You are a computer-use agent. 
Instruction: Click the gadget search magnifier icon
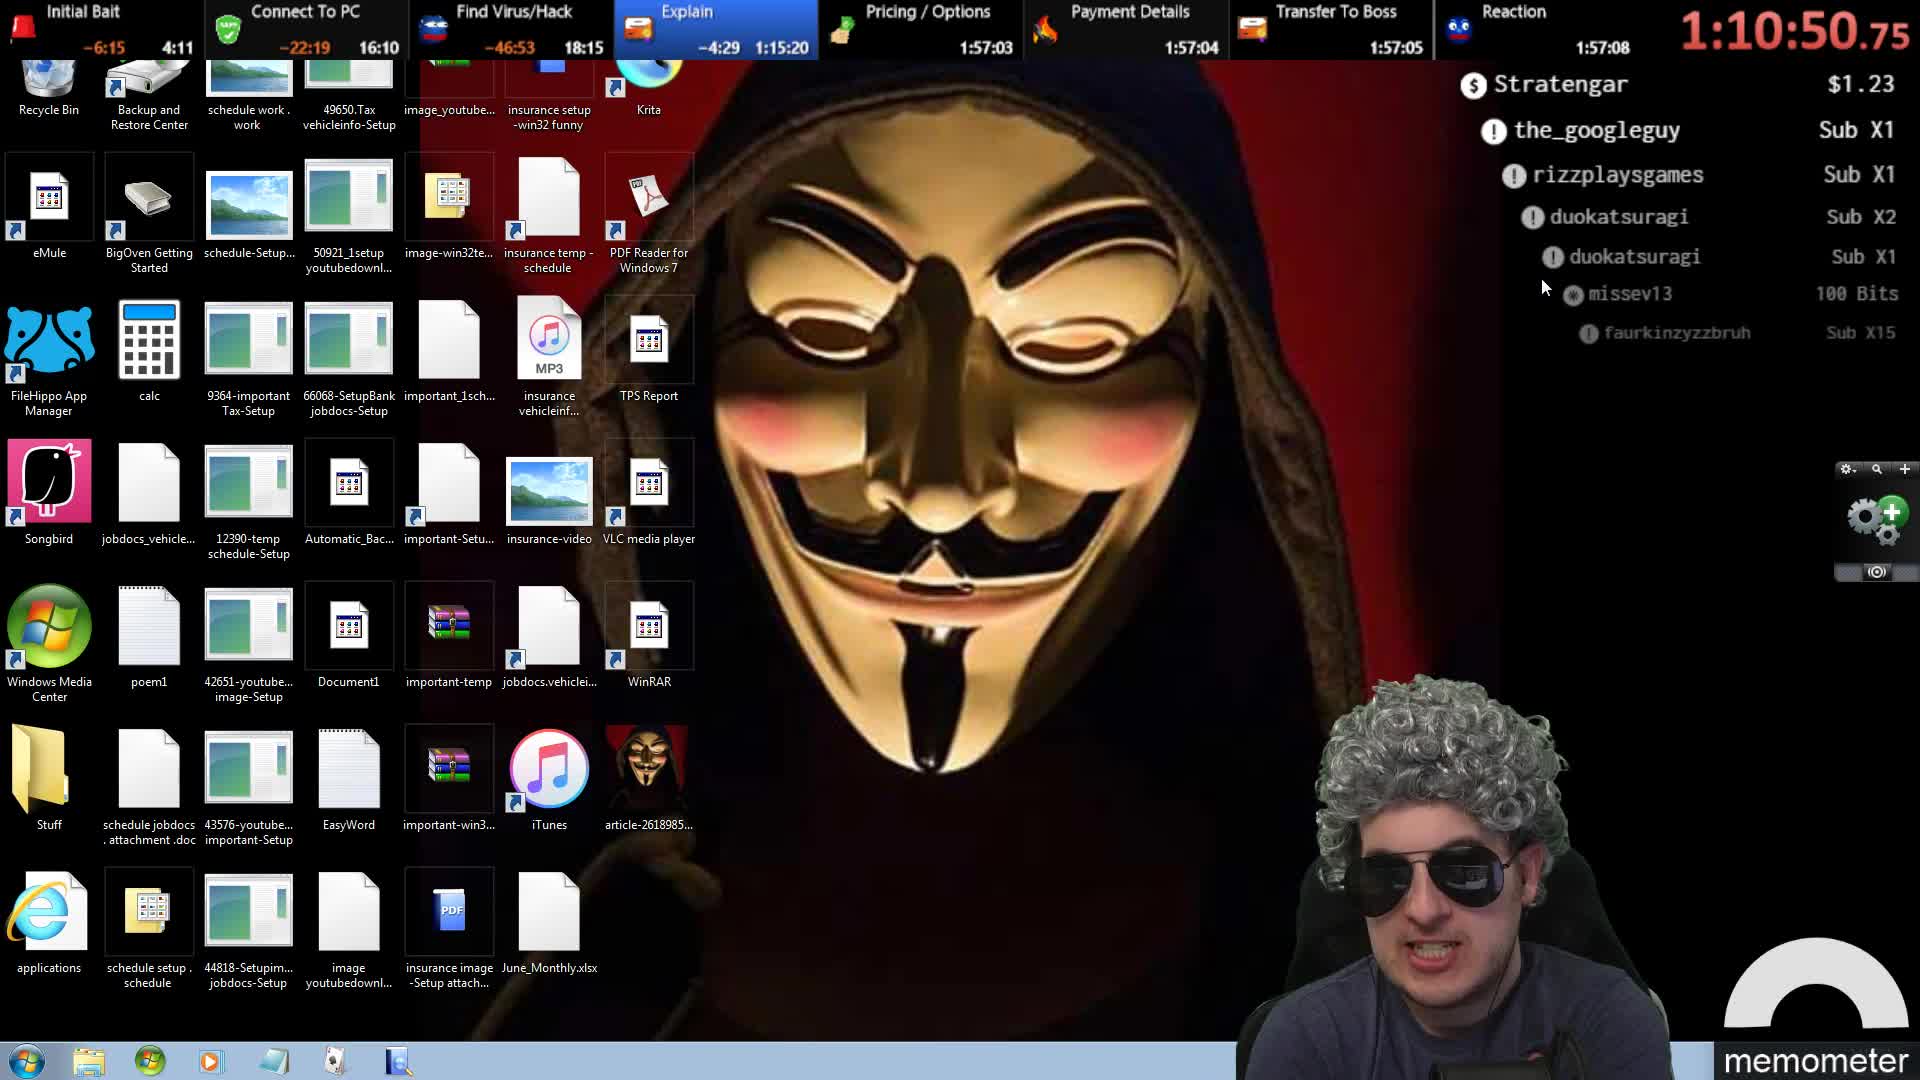(1877, 469)
